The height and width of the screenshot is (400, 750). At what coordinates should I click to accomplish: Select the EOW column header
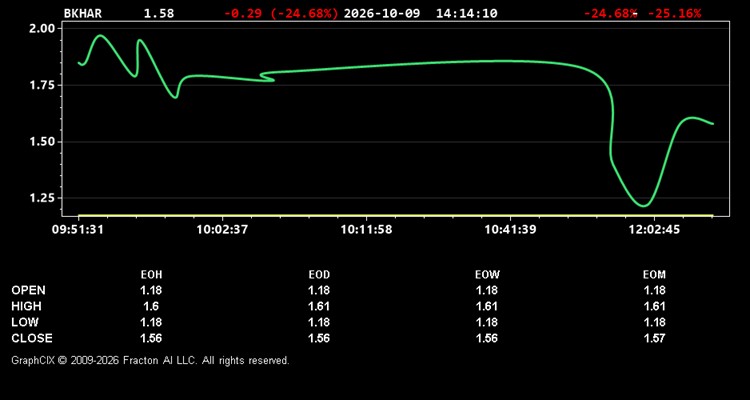click(487, 275)
